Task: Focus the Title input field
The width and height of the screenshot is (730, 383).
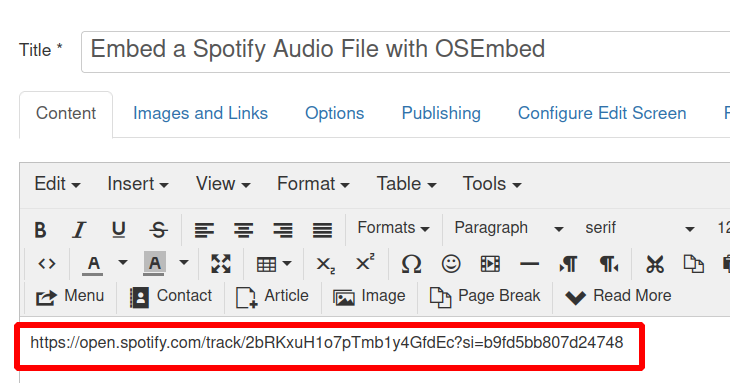Action: [x=405, y=52]
